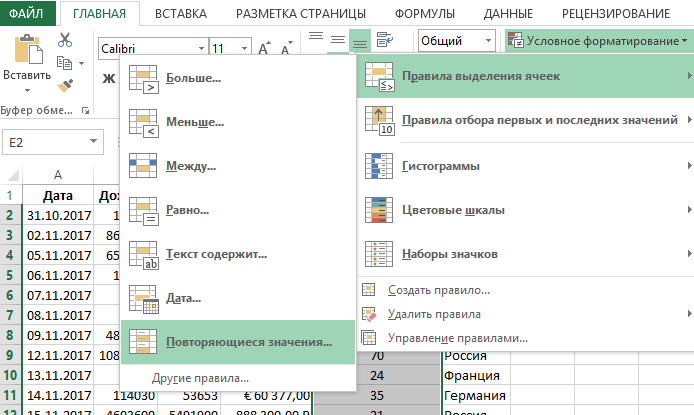Open the Цветовые шкалы submenu
The height and width of the screenshot is (415, 694).
(526, 210)
